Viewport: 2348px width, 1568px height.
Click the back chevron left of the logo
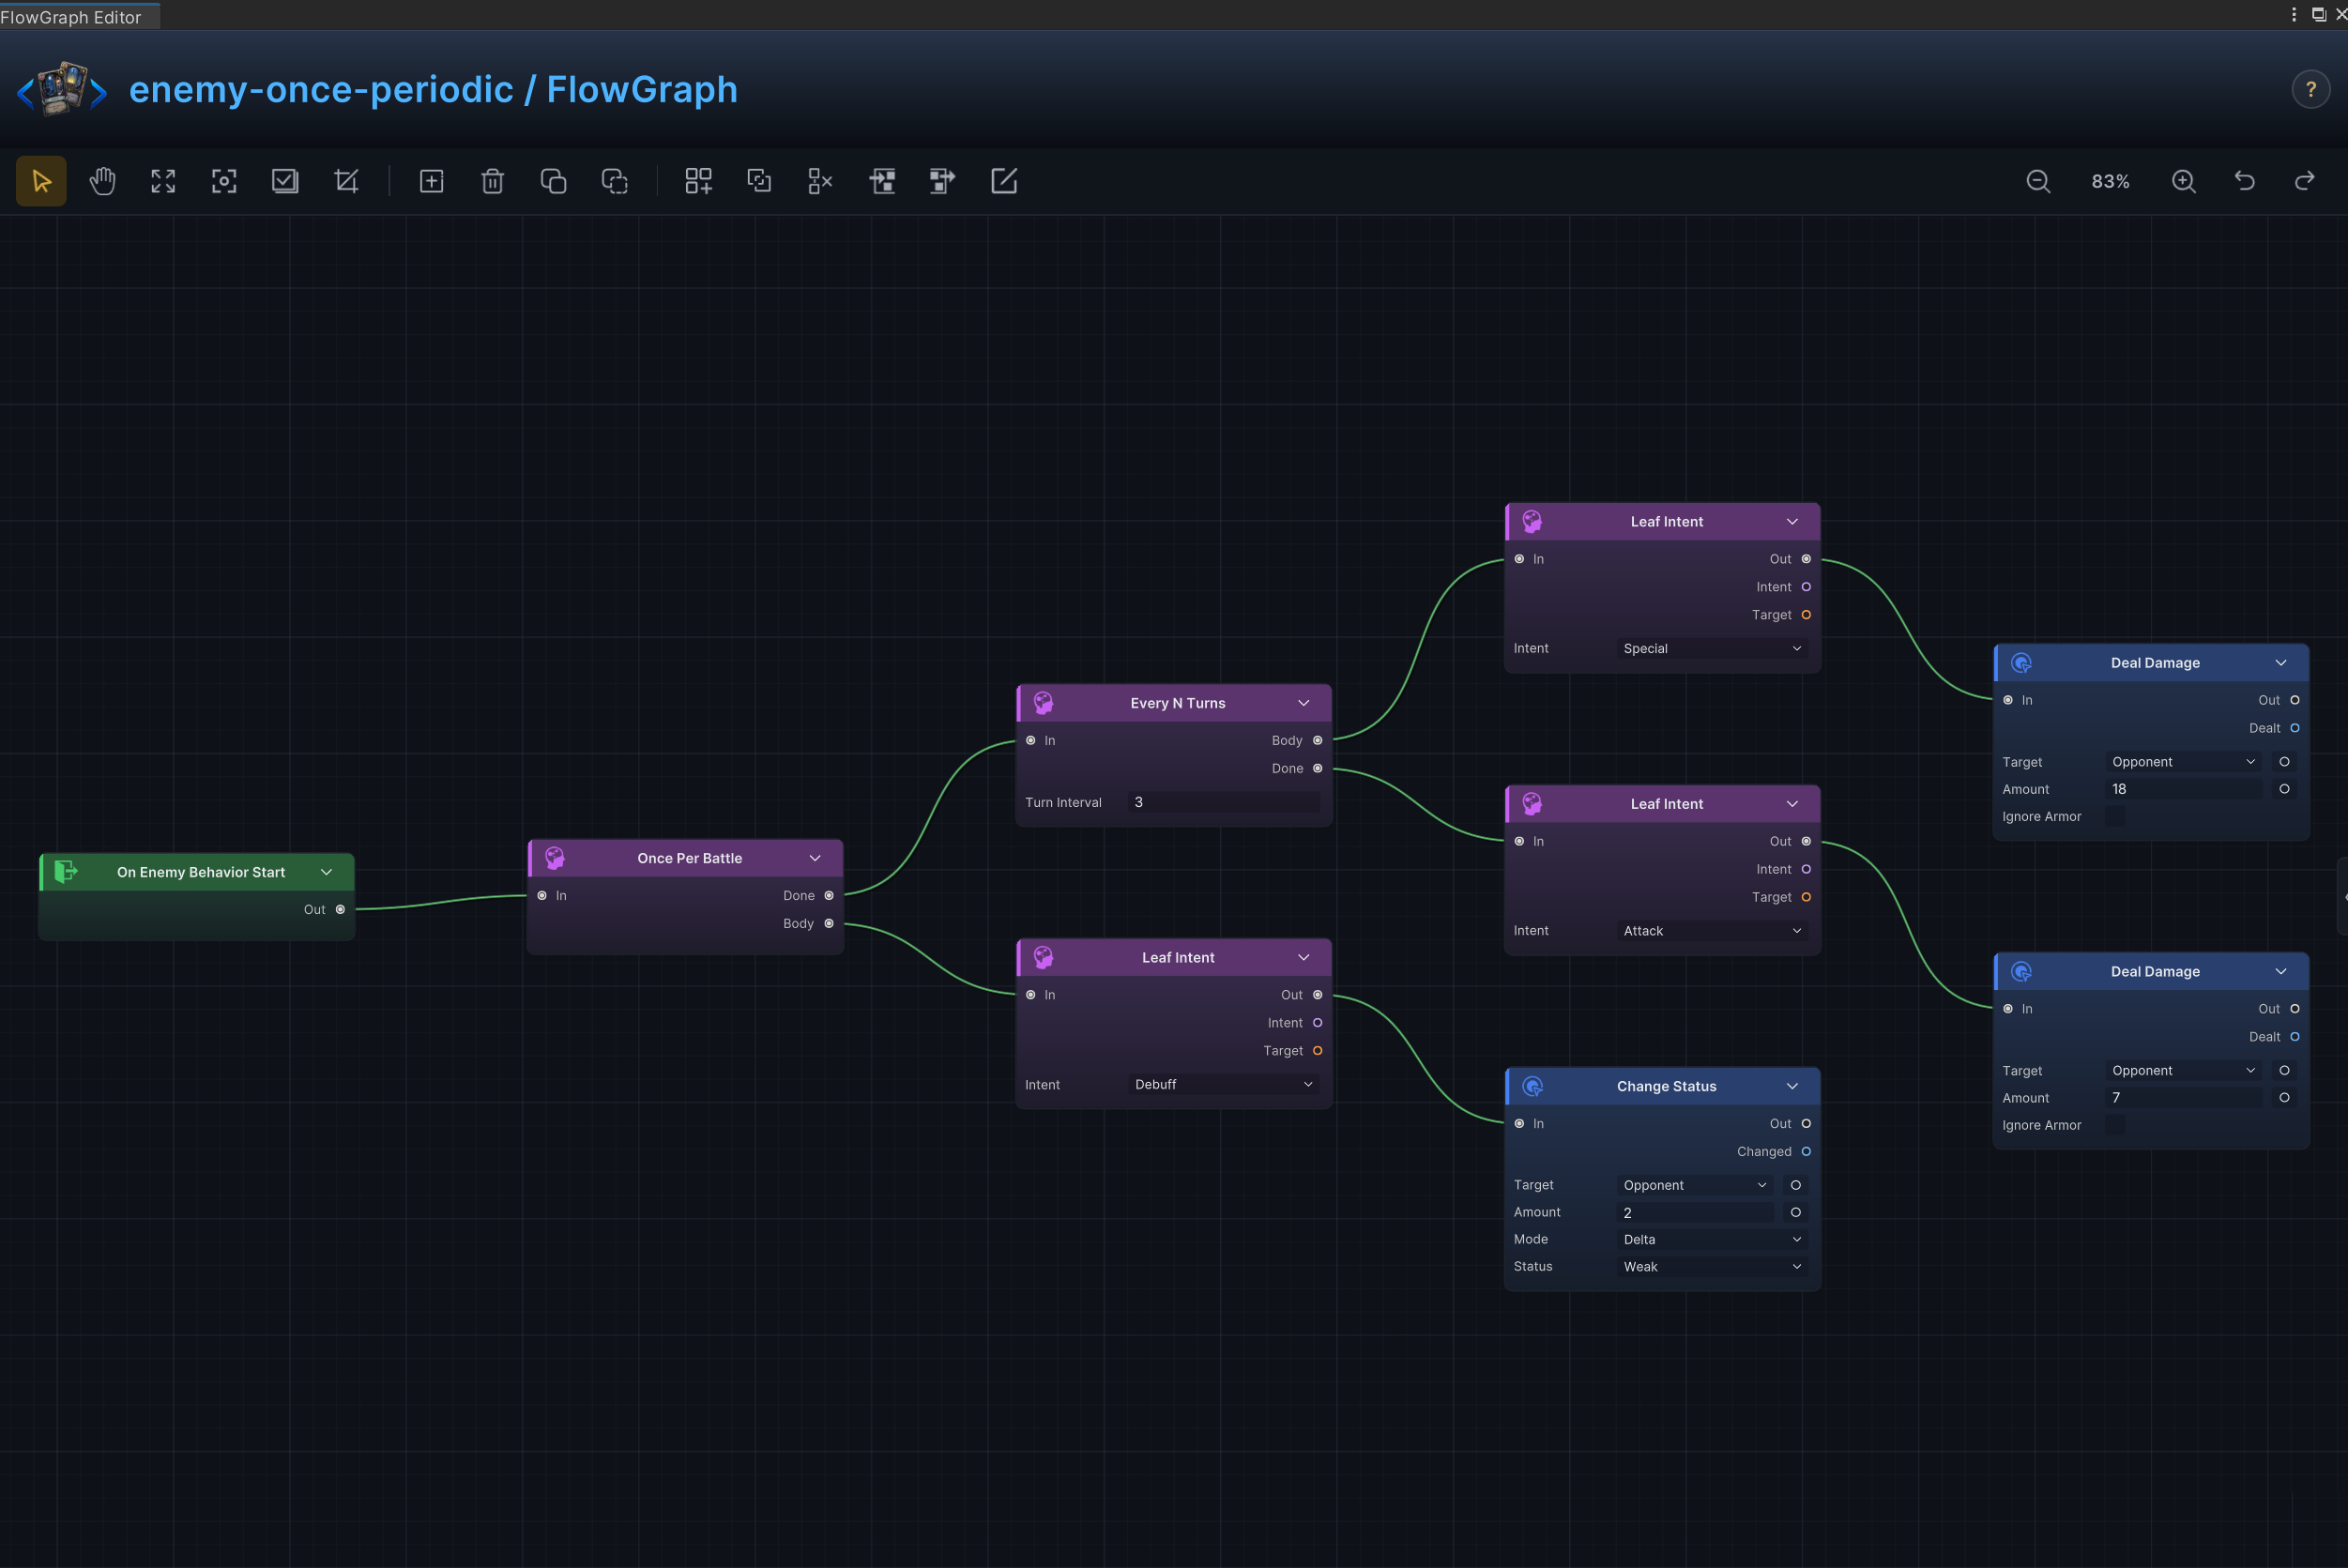click(x=26, y=93)
